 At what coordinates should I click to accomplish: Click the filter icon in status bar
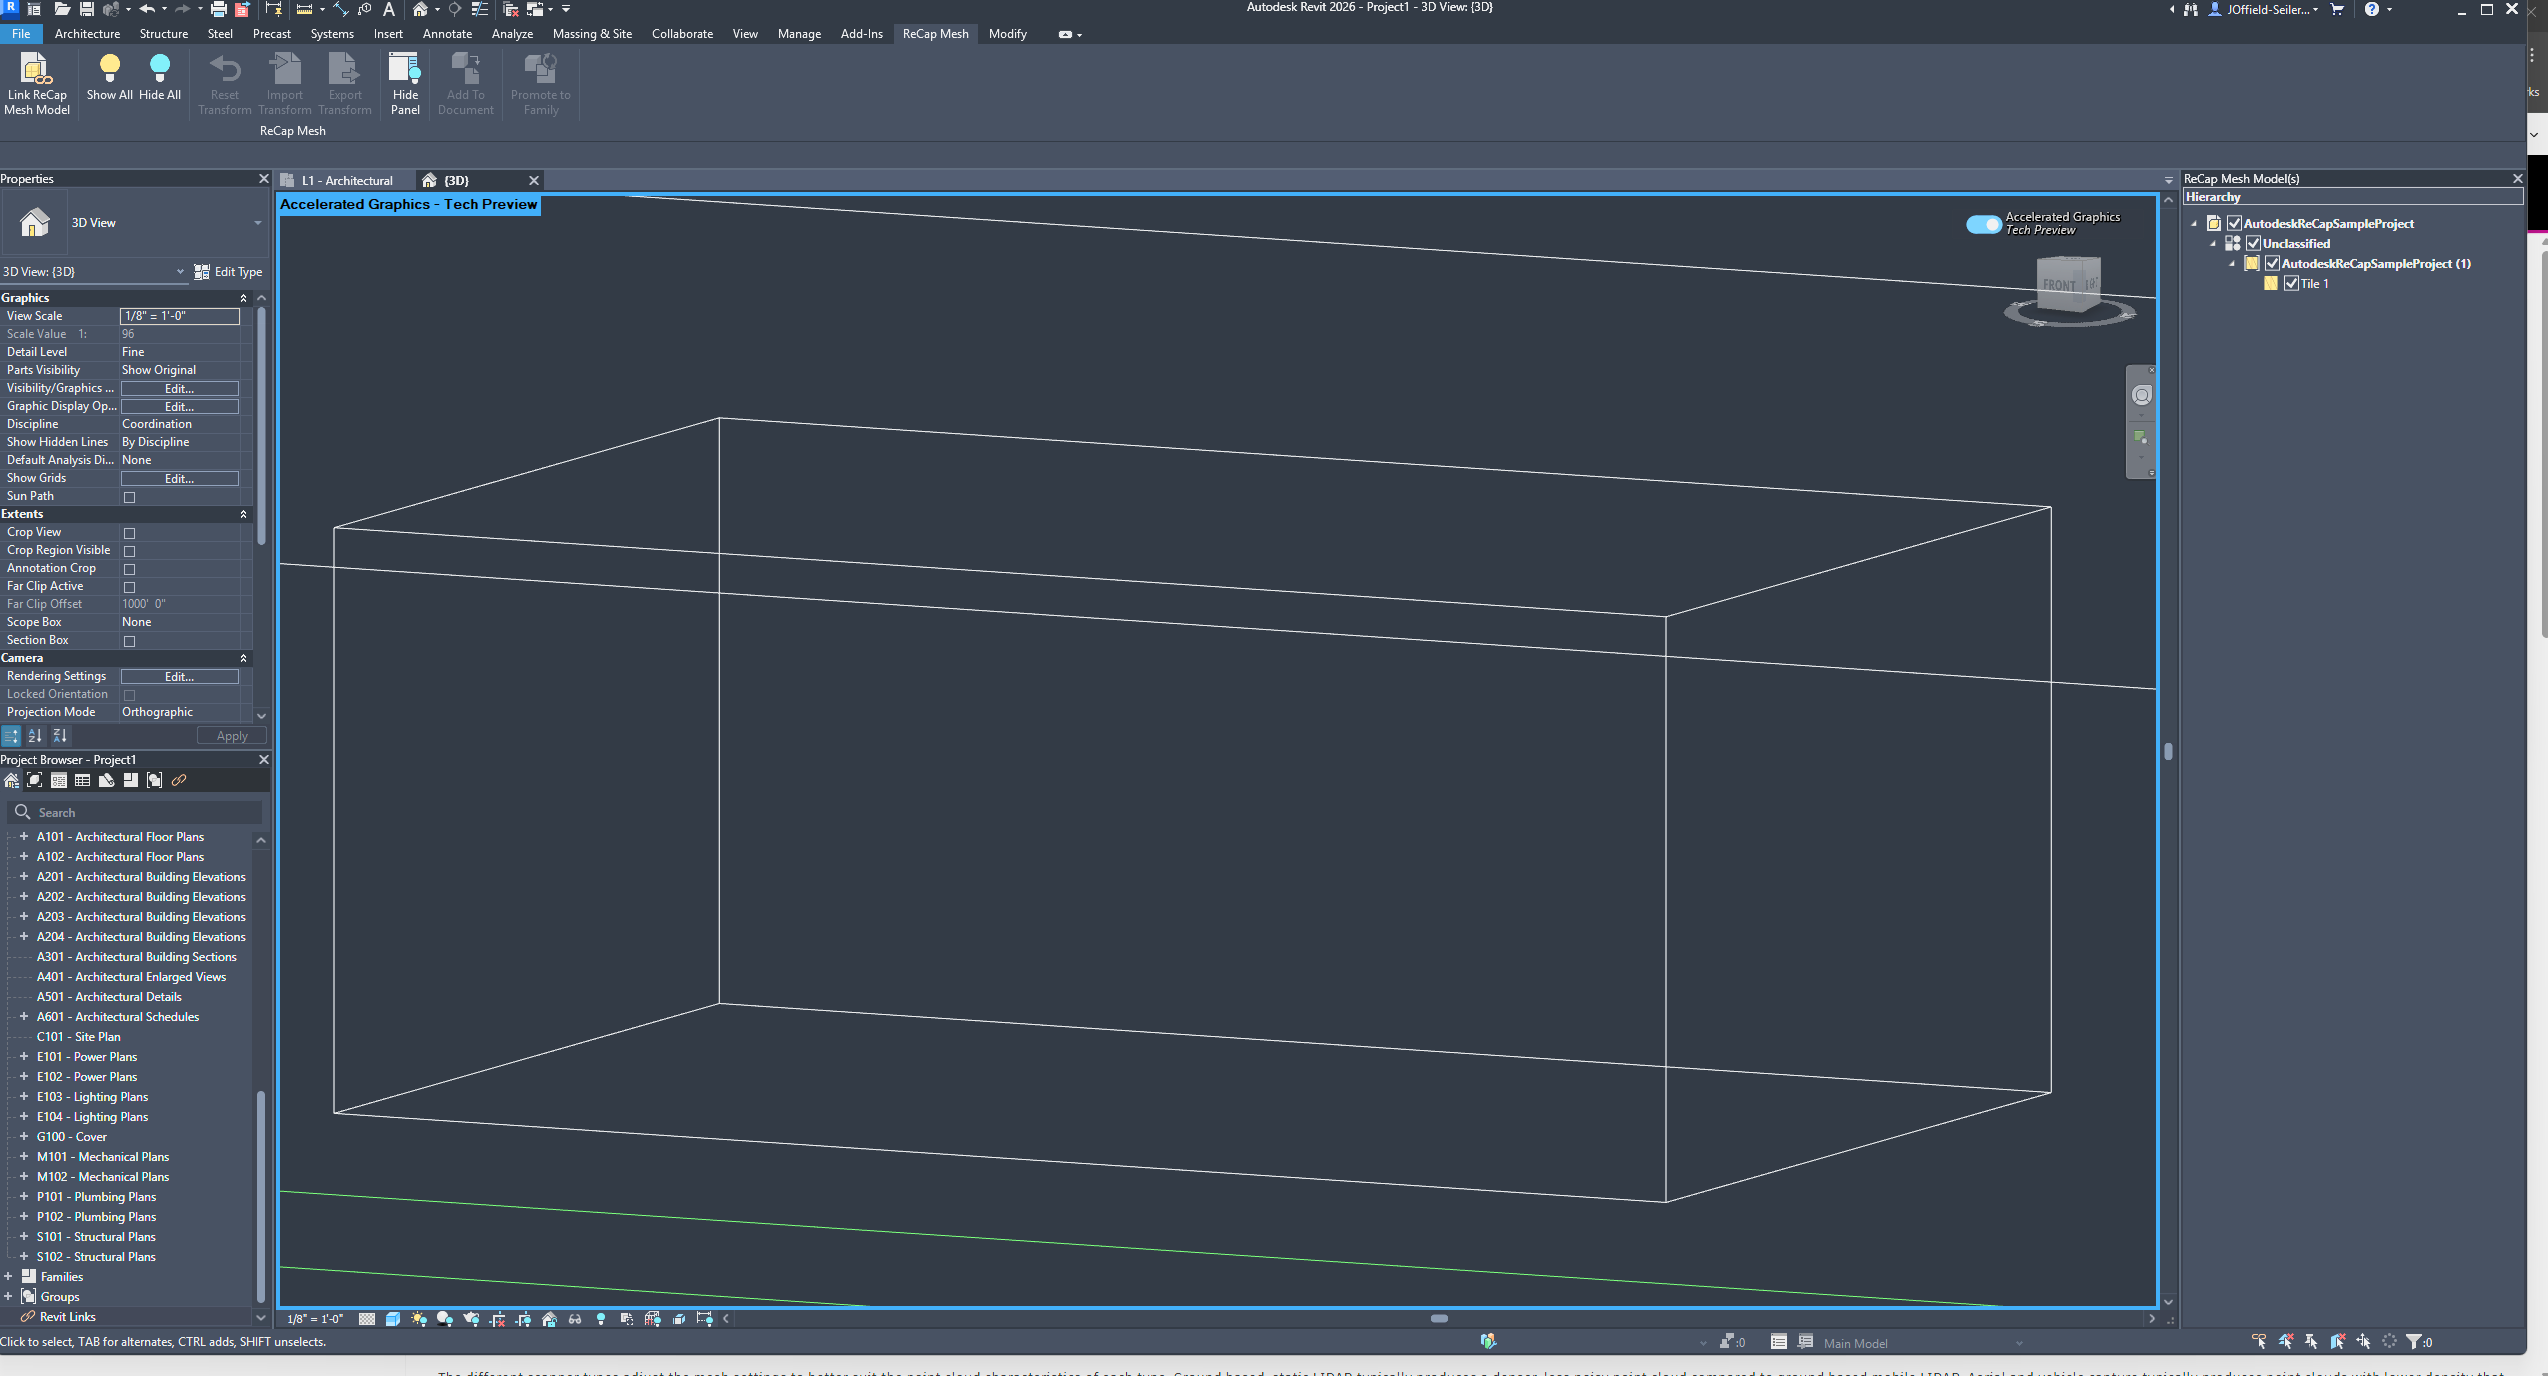pyautogui.click(x=2414, y=1342)
